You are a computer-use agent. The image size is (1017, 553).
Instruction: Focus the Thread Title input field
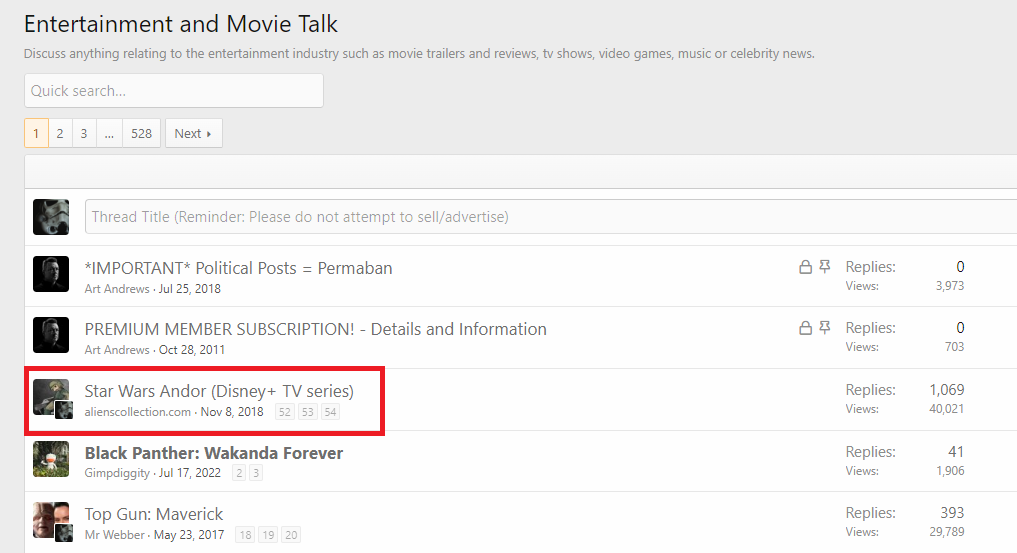coord(551,217)
